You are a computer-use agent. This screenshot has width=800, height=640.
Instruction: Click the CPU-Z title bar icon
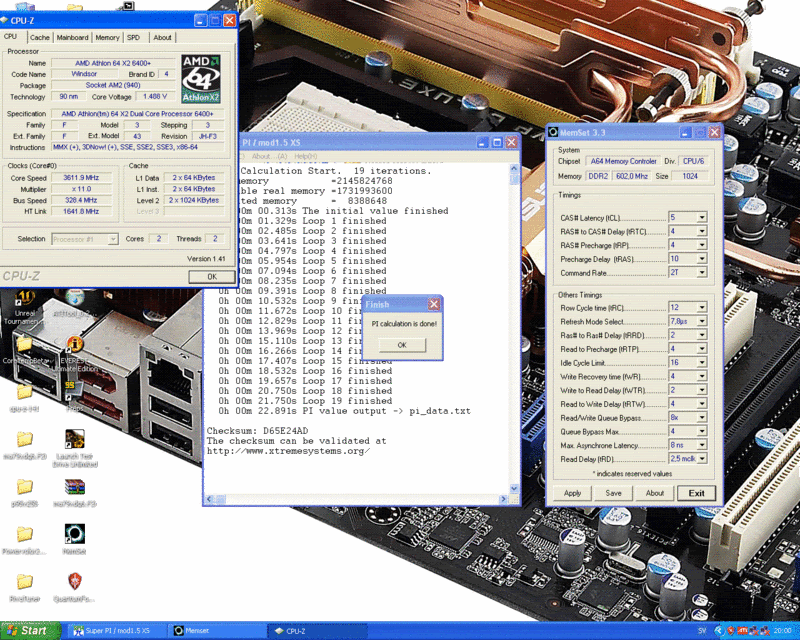(x=5, y=20)
